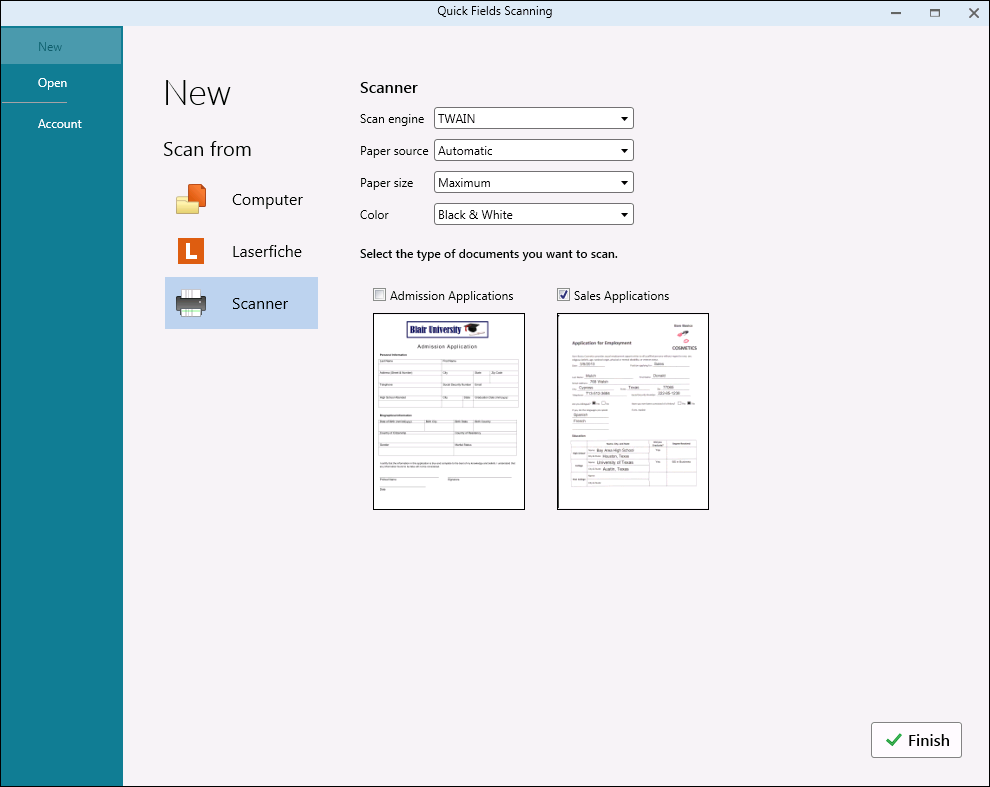Switch to the Open tab in sidebar
This screenshot has width=990, height=787.
[52, 83]
